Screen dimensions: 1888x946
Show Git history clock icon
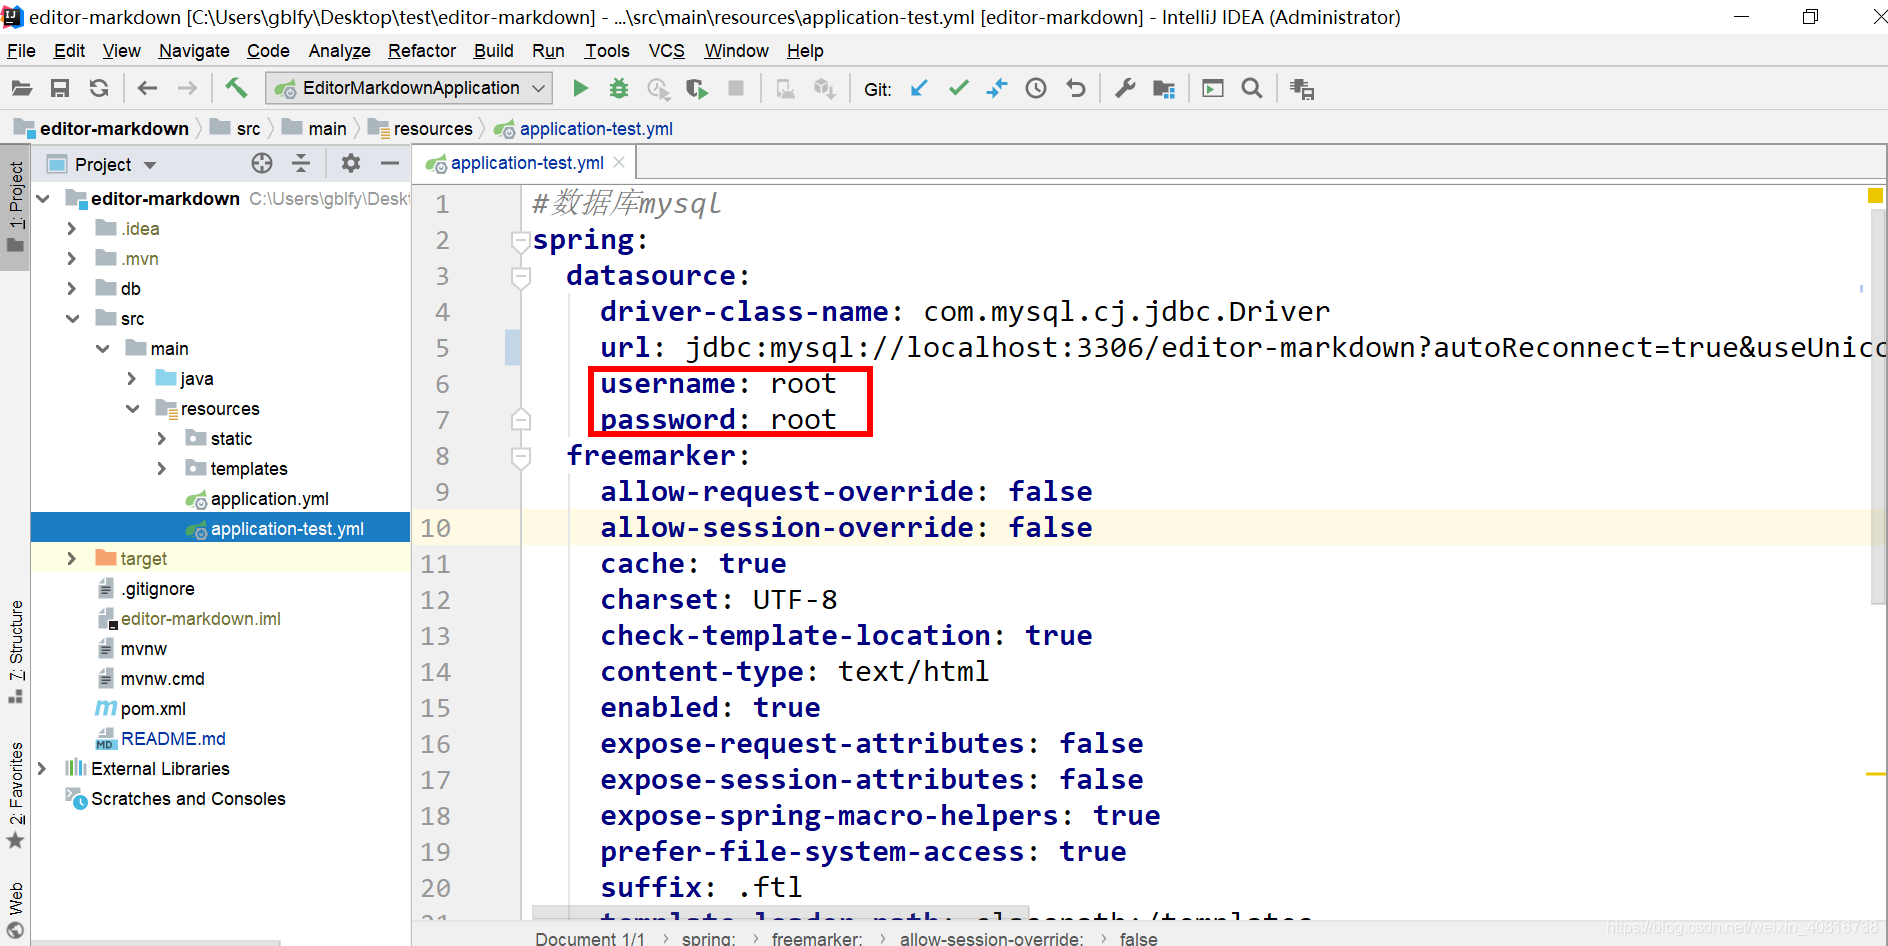pyautogui.click(x=1036, y=89)
